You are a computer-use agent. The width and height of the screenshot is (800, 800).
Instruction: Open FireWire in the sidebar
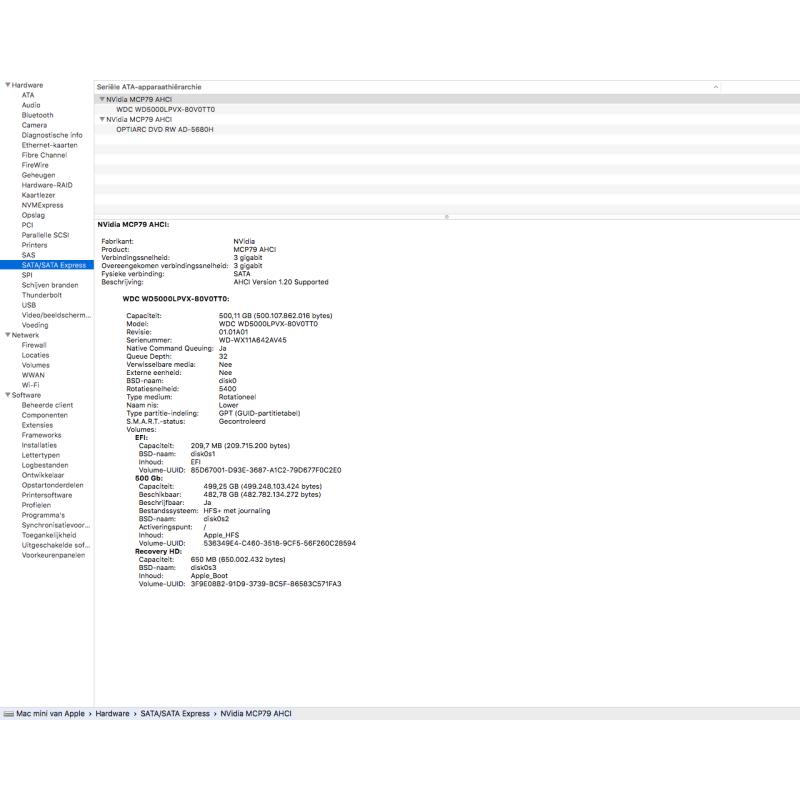coord(35,165)
